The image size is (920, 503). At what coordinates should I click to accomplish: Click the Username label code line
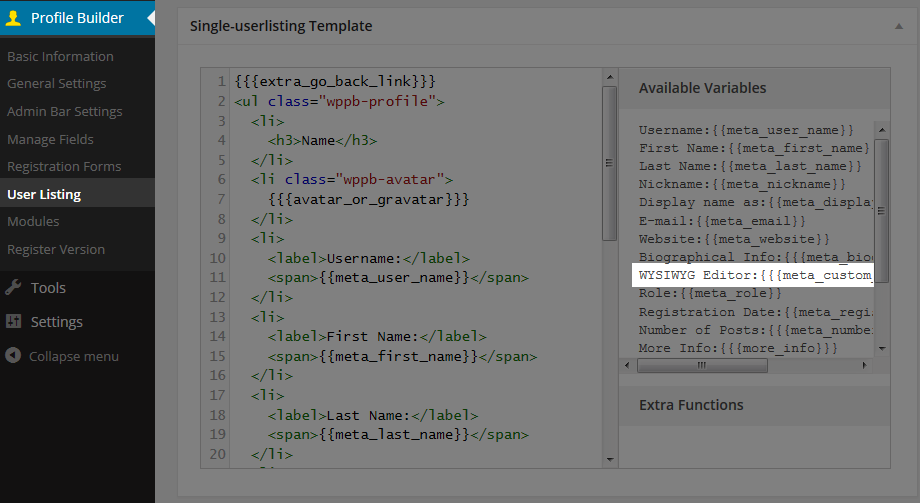(x=369, y=258)
